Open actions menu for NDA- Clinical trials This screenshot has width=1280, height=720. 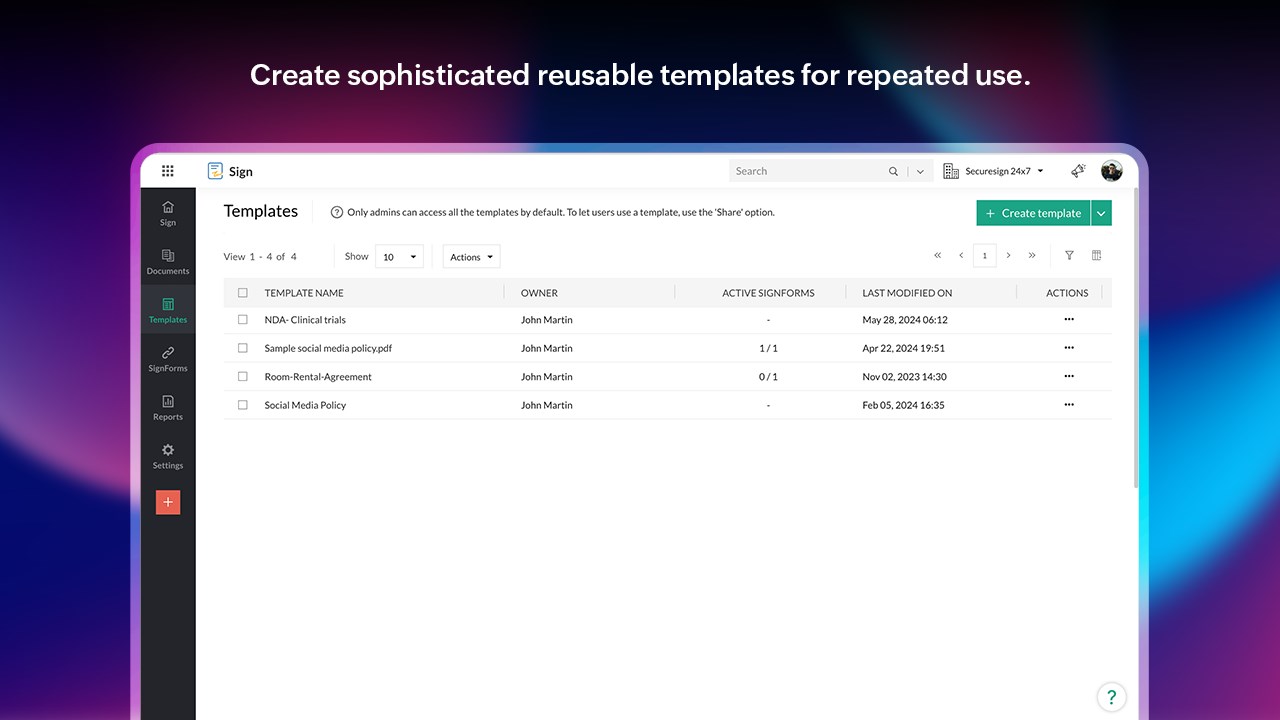(1069, 319)
